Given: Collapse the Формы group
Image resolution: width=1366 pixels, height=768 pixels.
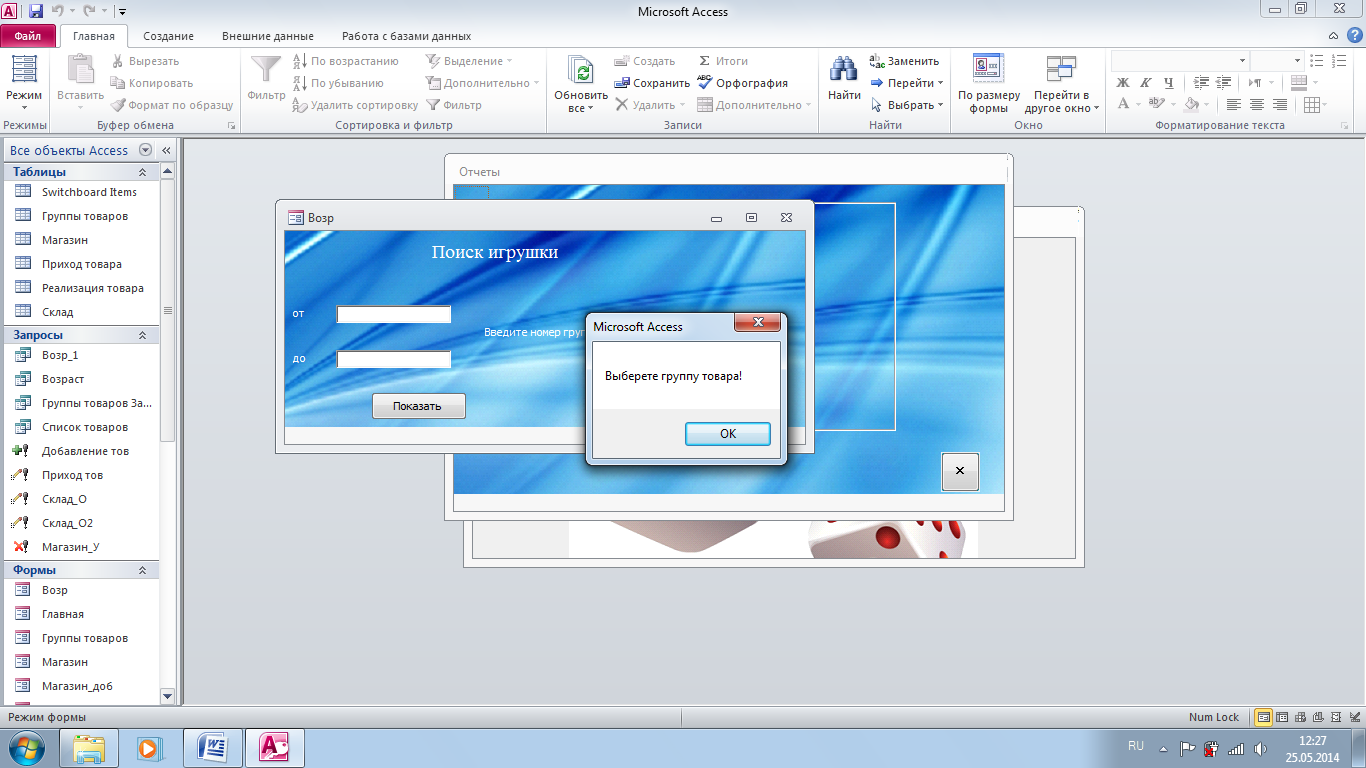Looking at the screenshot, I should point(142,570).
